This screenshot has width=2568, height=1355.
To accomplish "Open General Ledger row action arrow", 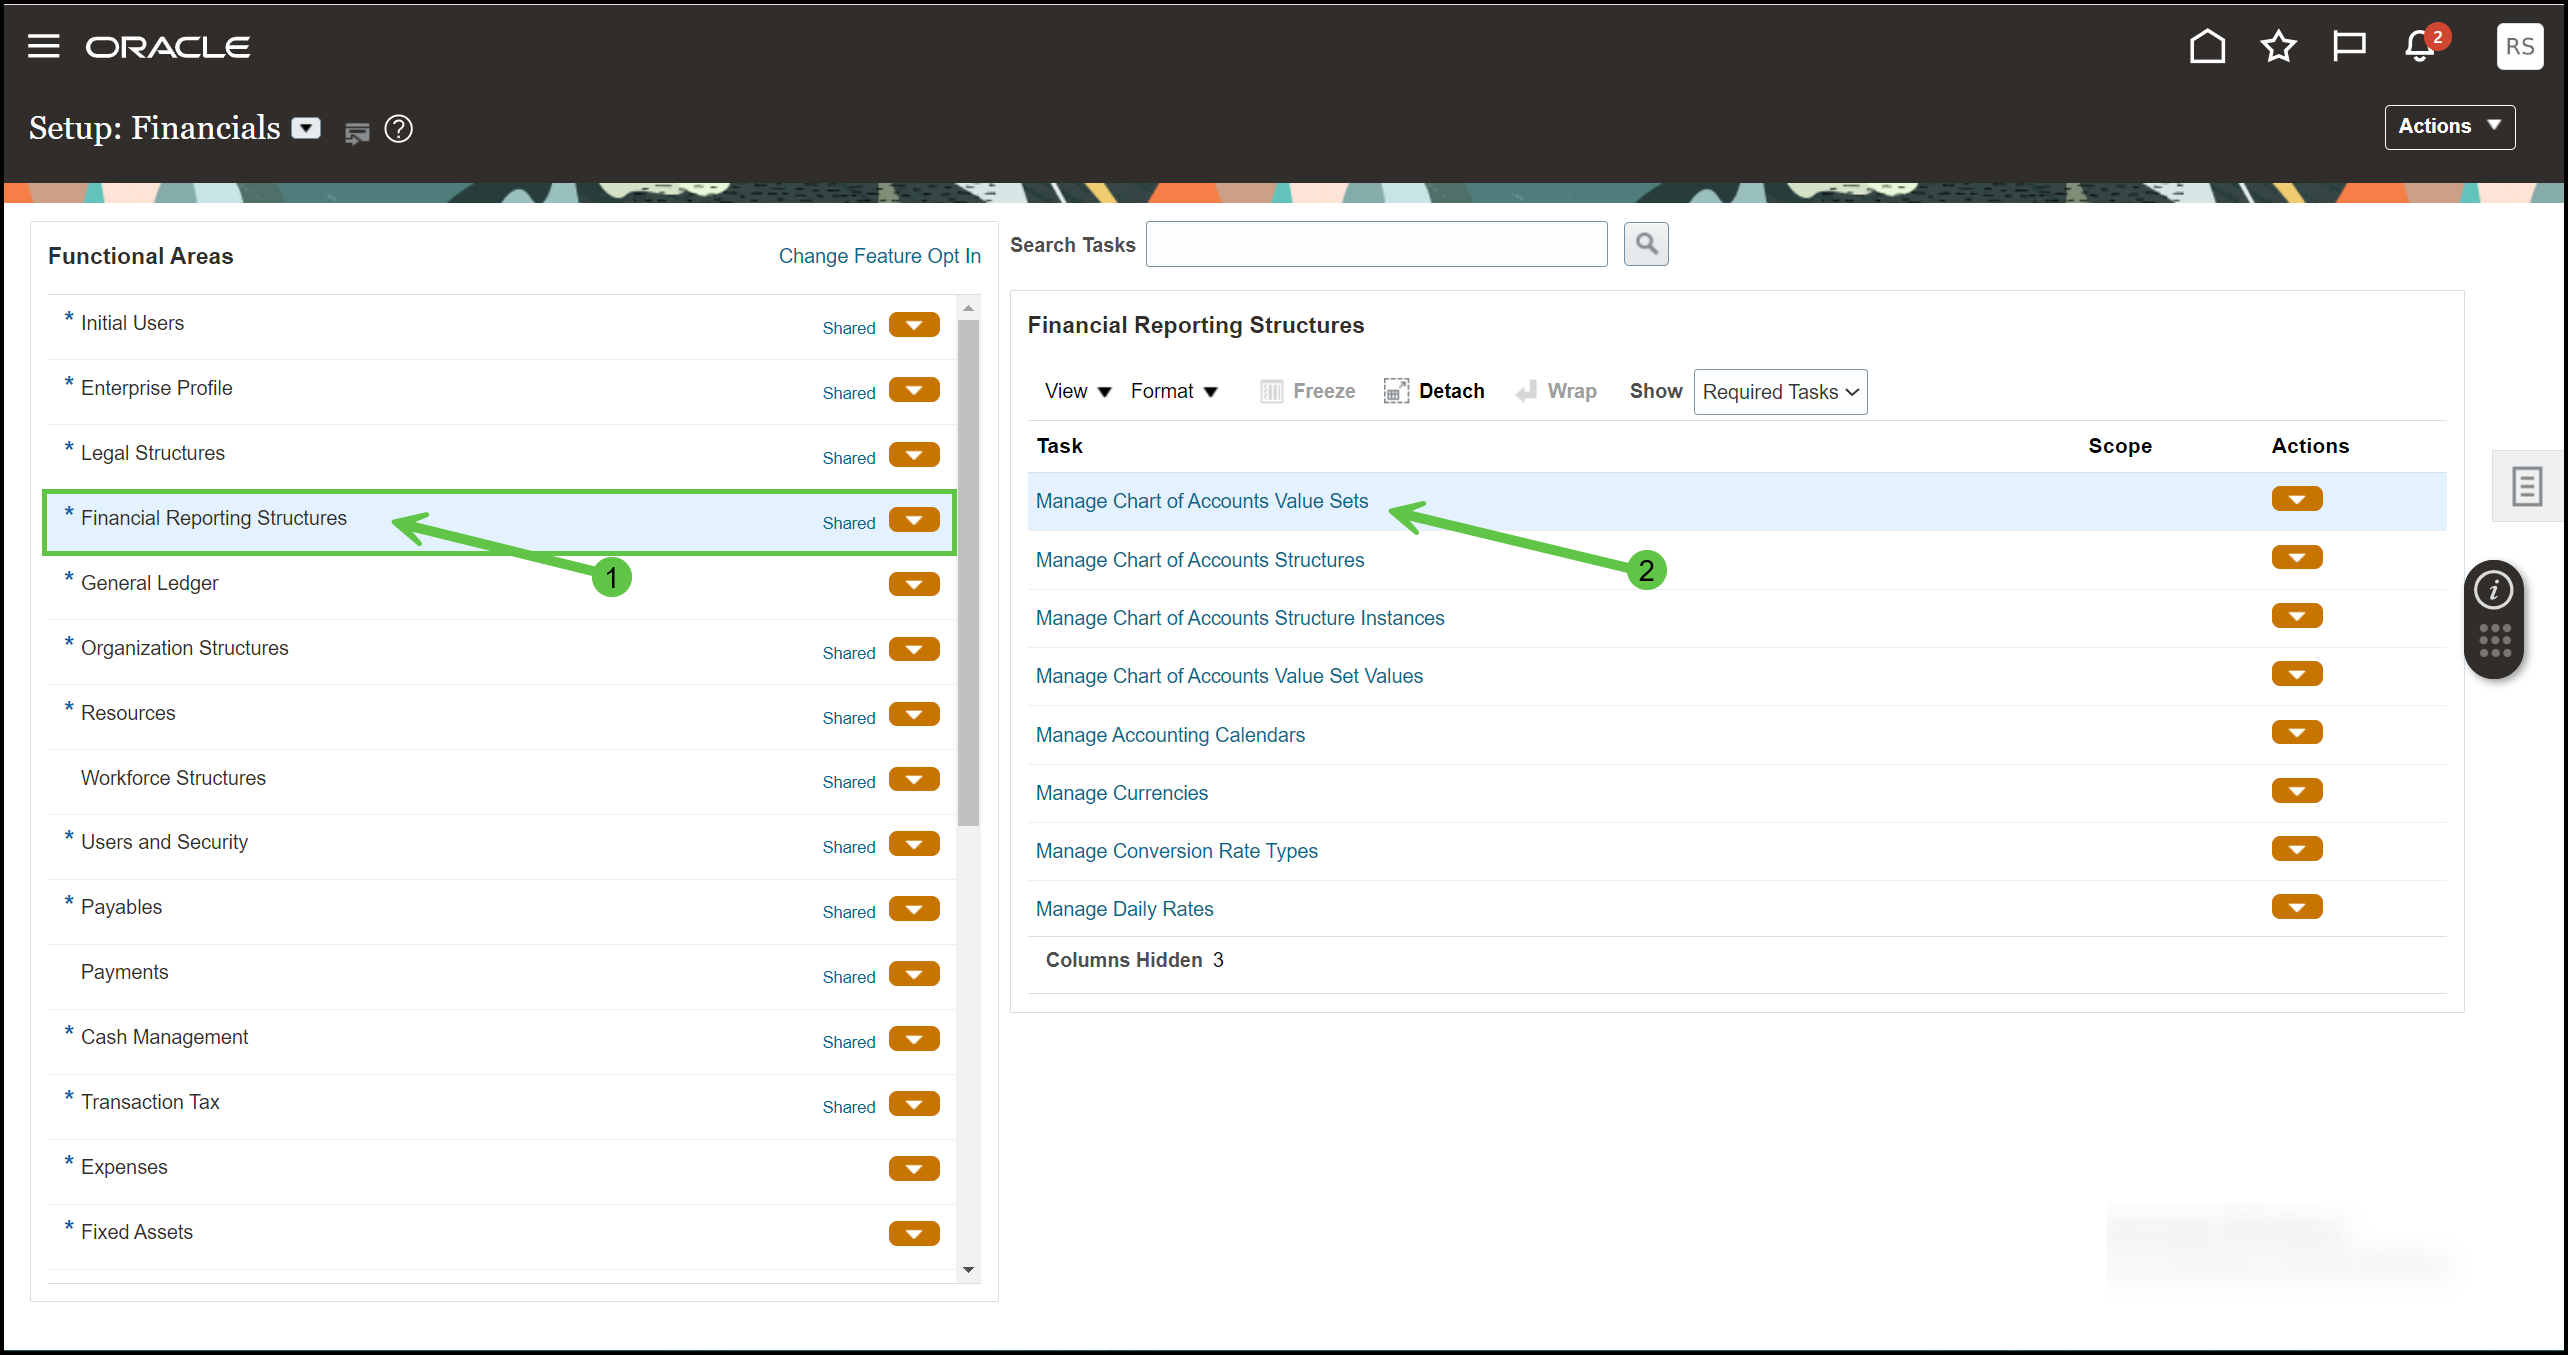I will tap(913, 584).
